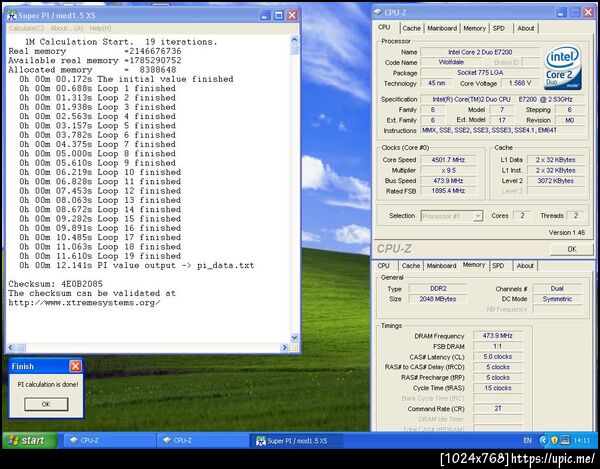Image resolution: width=600 pixels, height=469 pixels.
Task: Click the Checksum 4E0B2085 line
Action: 55,284
